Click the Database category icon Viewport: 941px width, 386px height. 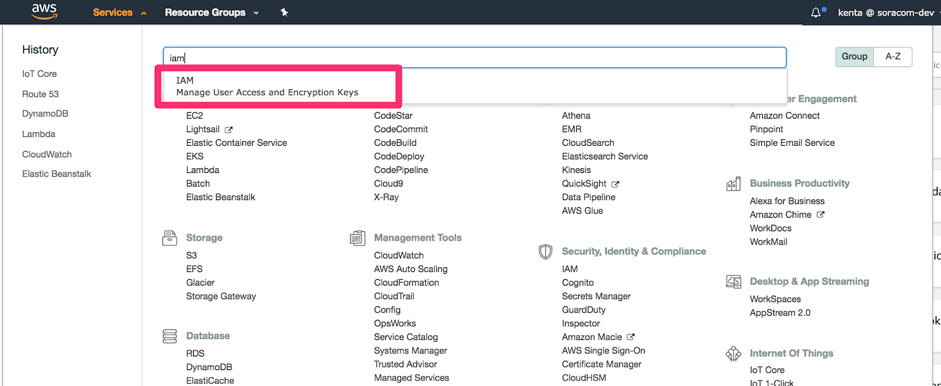point(169,336)
